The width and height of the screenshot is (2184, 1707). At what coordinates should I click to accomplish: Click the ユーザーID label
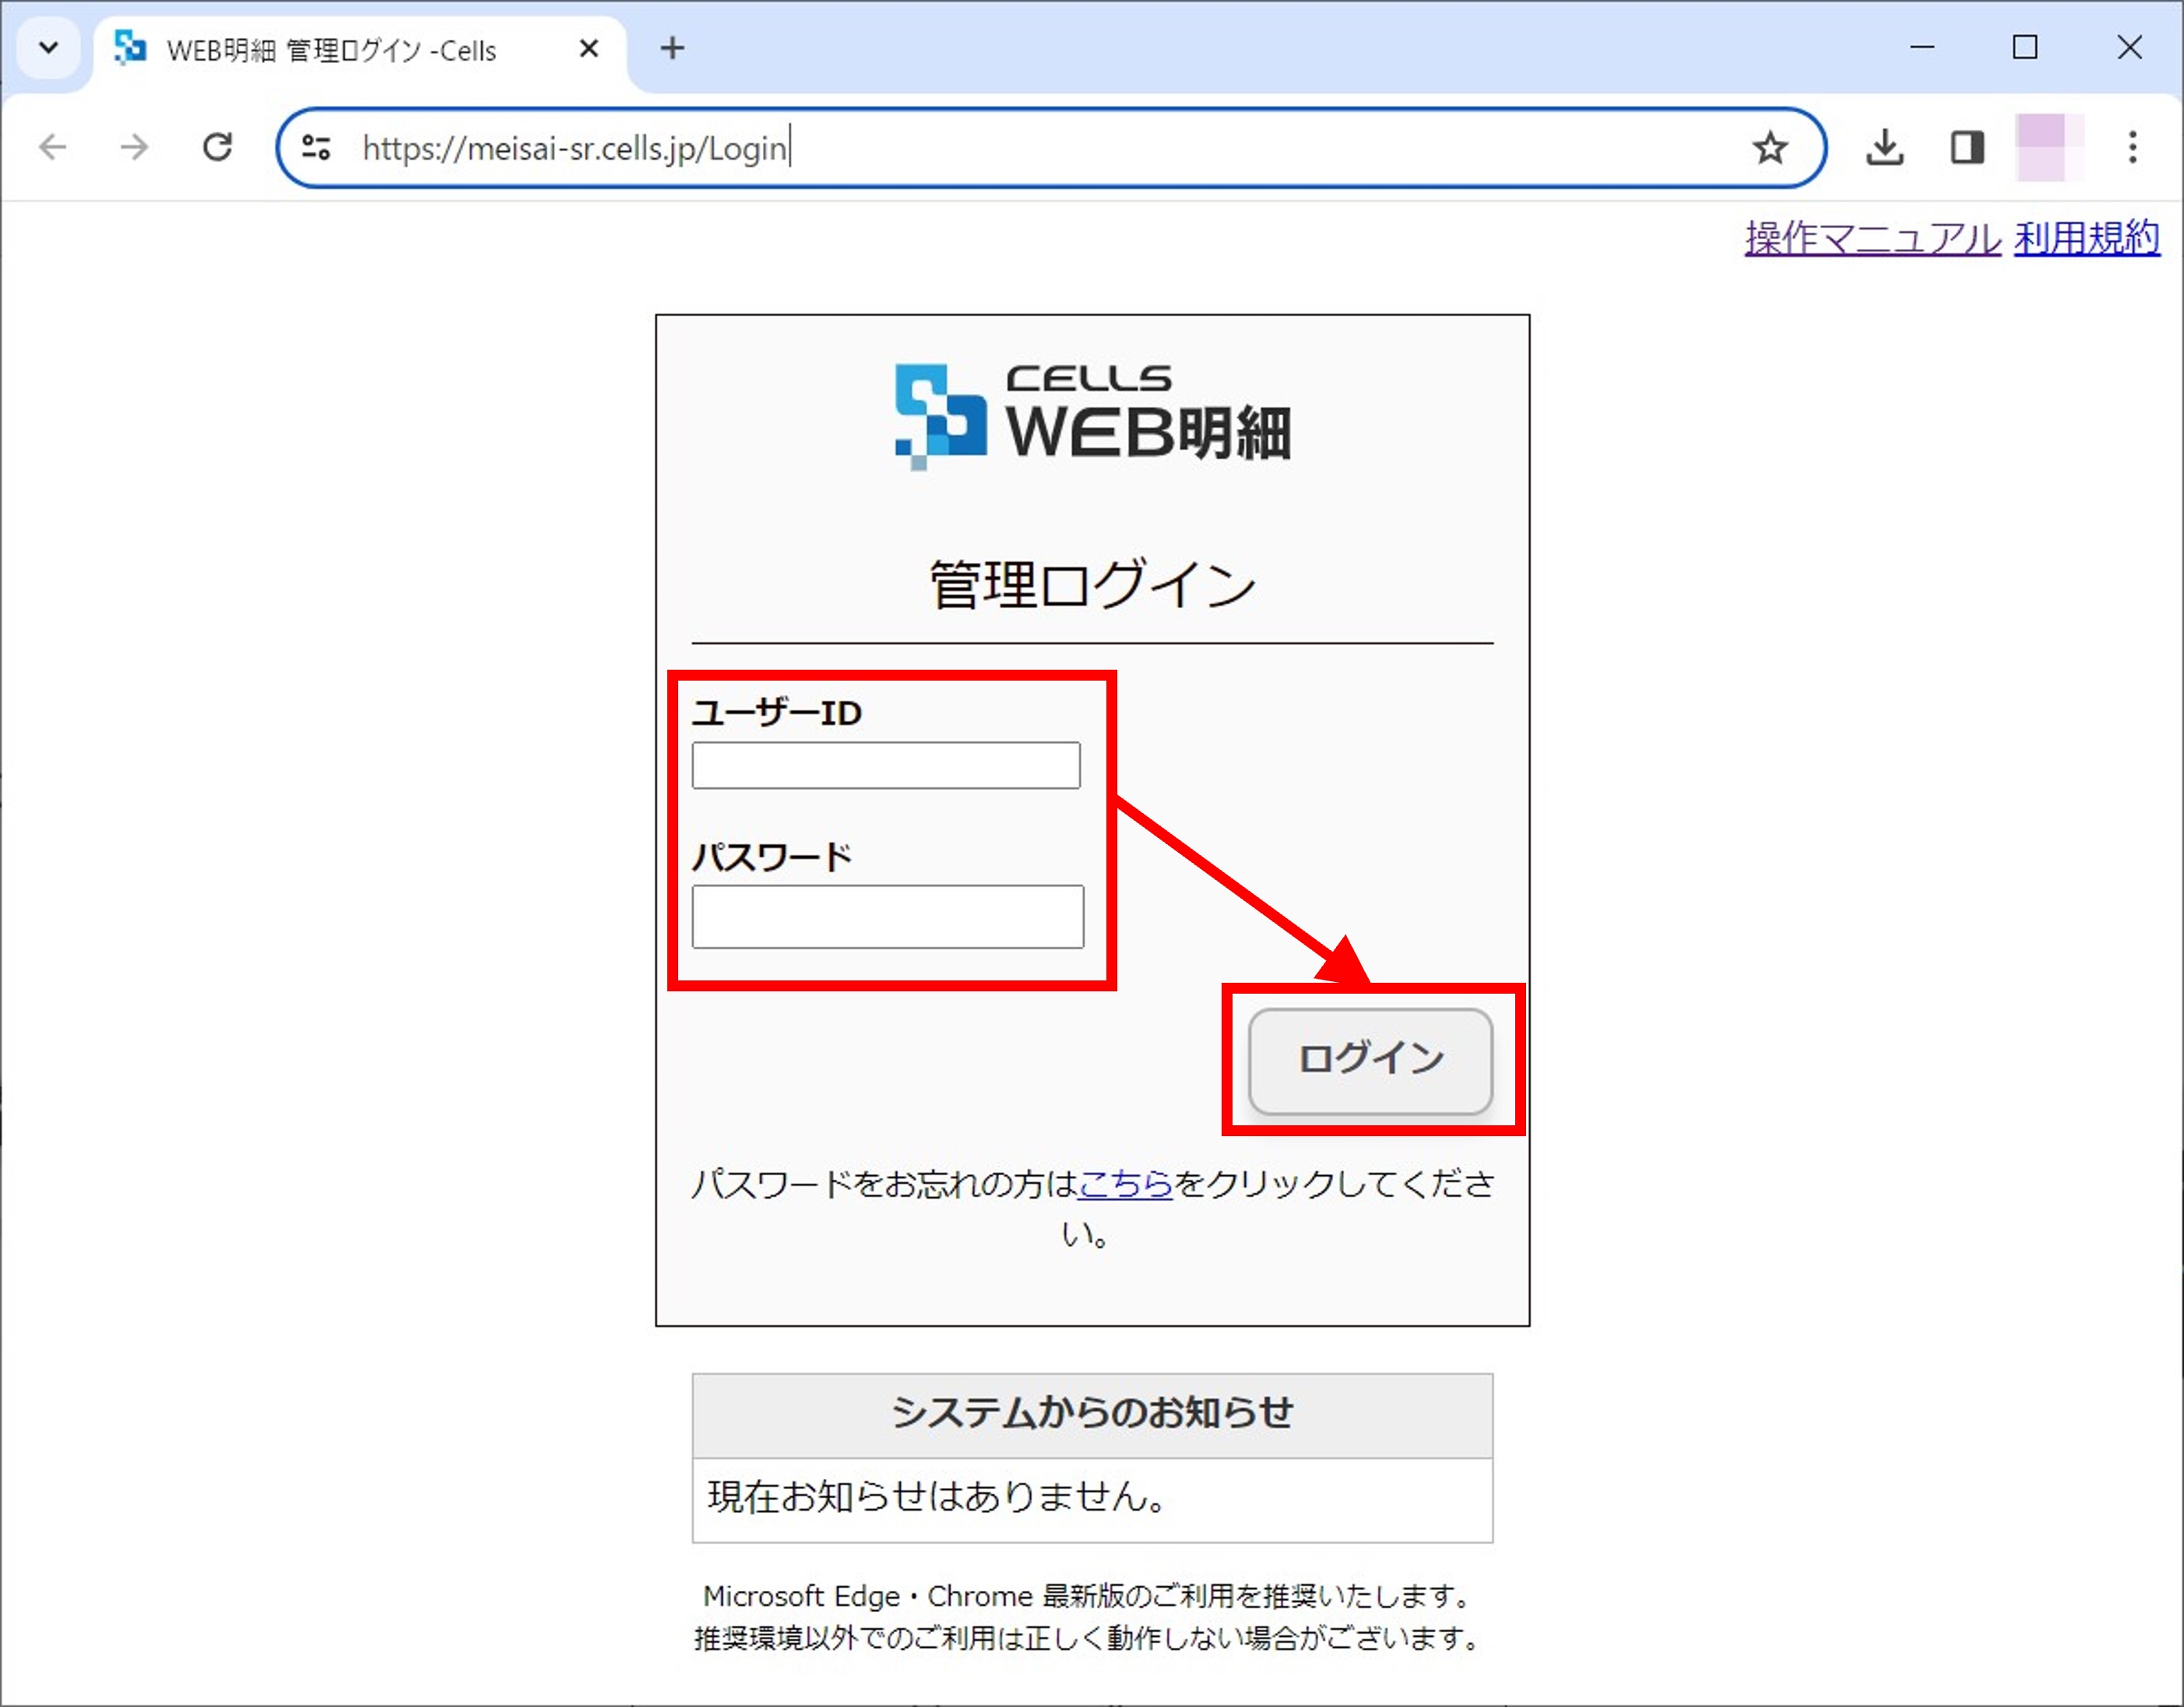[776, 713]
